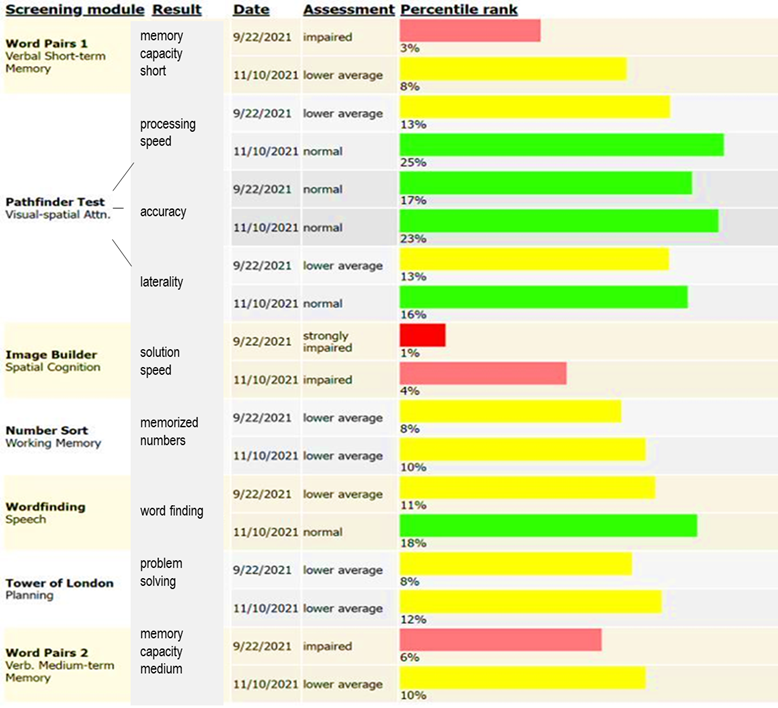Click the Assessment column header

tap(348, 10)
